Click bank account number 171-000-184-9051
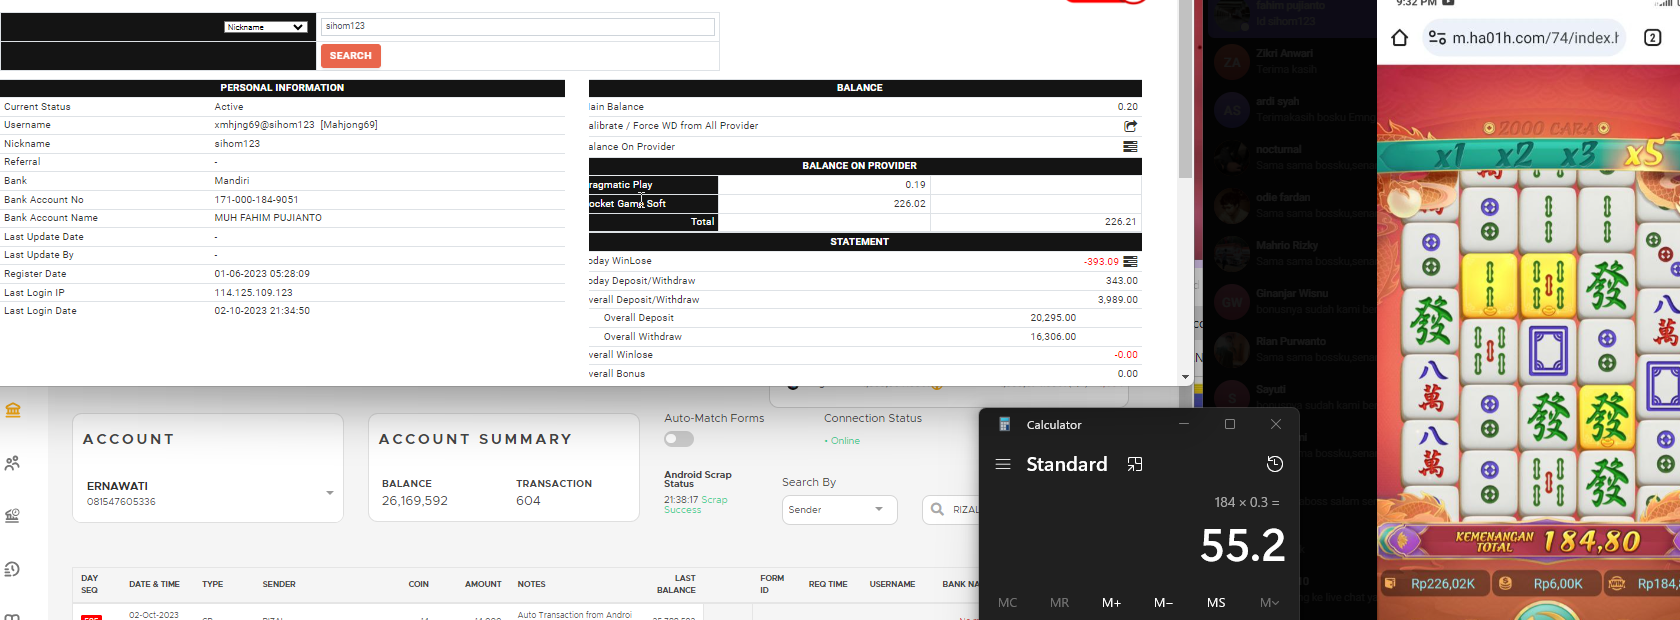Image resolution: width=1680 pixels, height=620 pixels. [256, 200]
